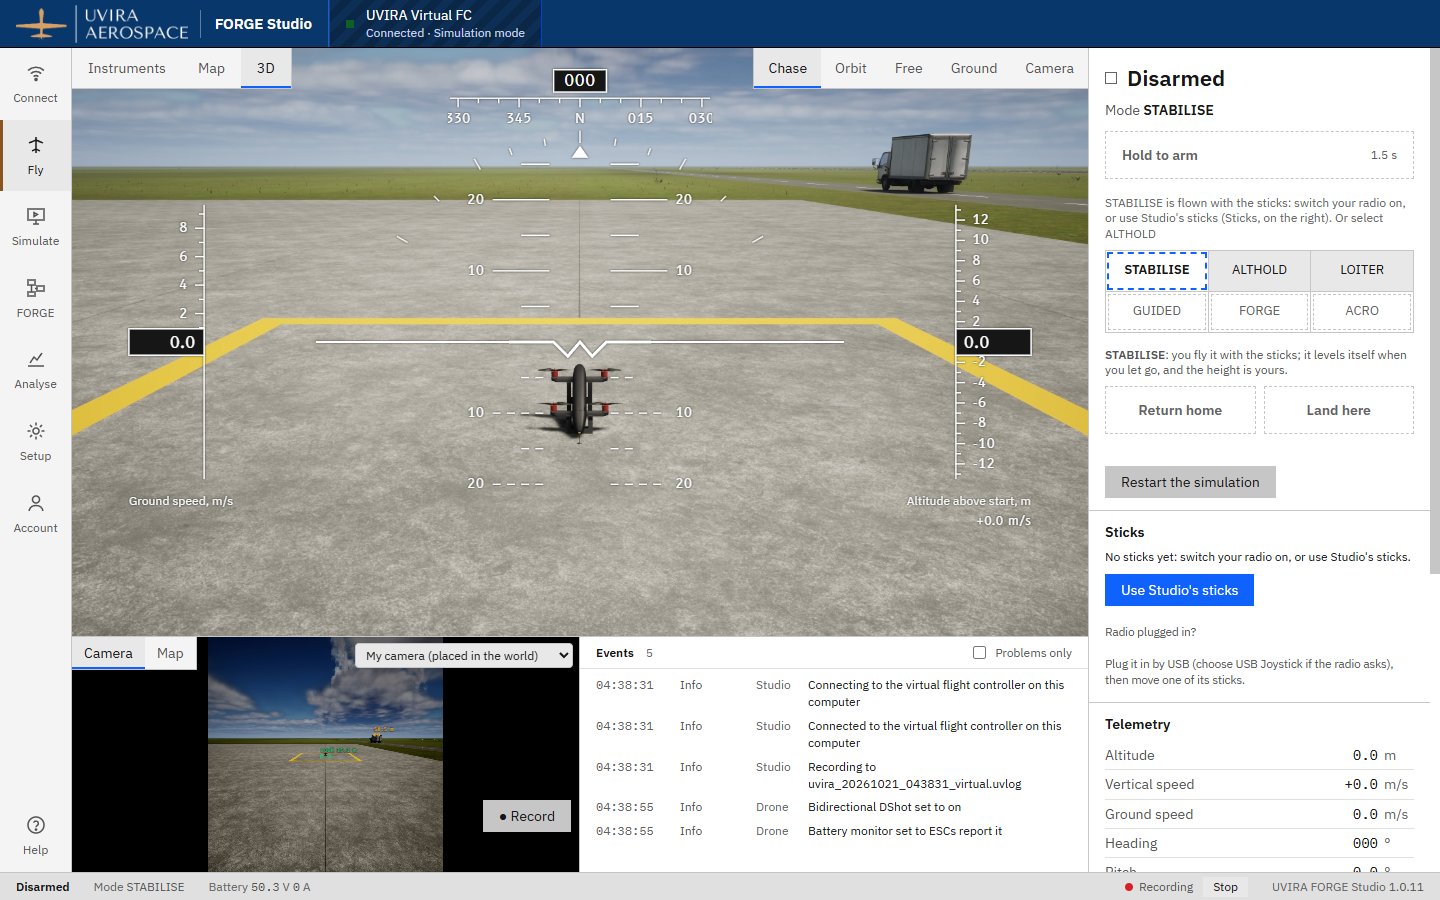Stop the recording in status bar

(1225, 887)
